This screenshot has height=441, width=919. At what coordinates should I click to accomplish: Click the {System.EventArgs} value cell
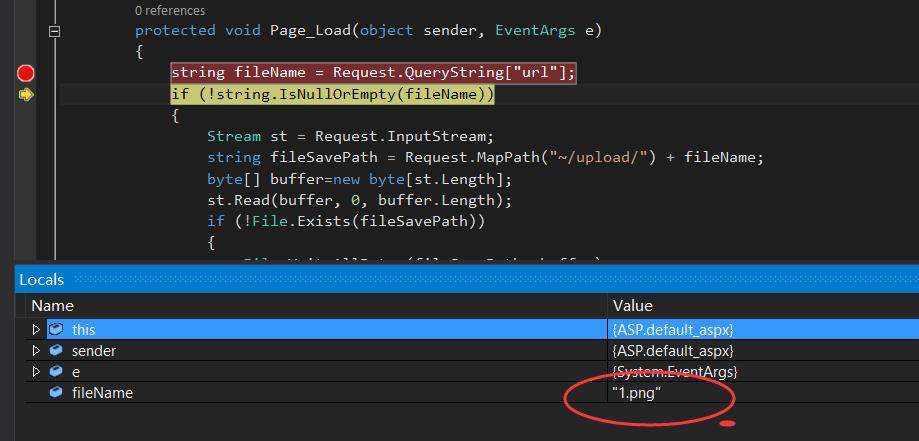[x=675, y=372]
